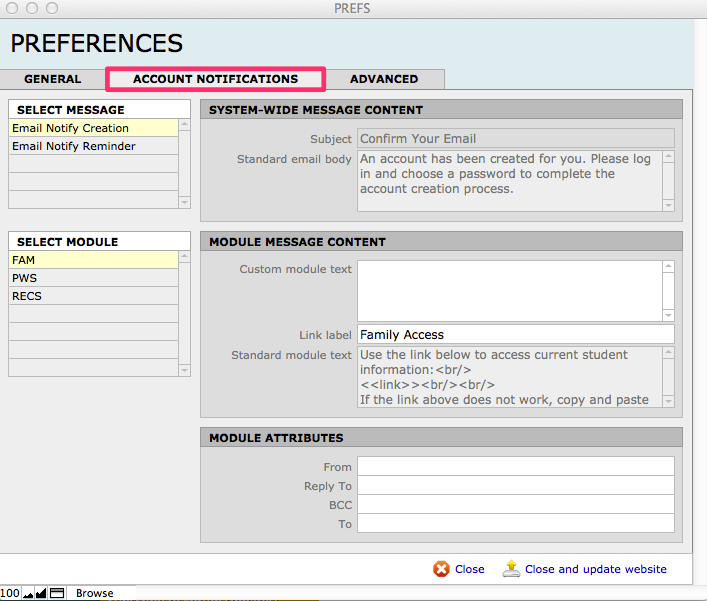The image size is (707, 601).
Task: Click the Link label field
Action: pos(515,335)
